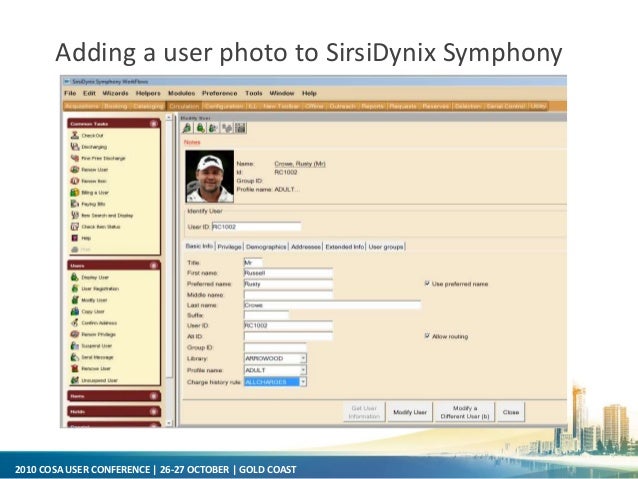Image resolution: width=638 pixels, height=479 pixels.
Task: Switch to the Privilege tab
Action: pyautogui.click(x=229, y=247)
